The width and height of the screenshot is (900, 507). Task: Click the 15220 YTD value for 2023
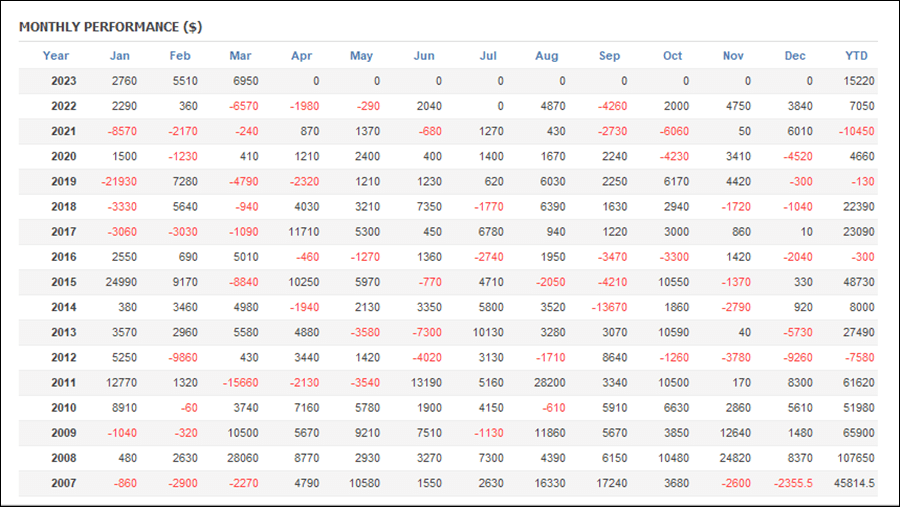point(859,81)
